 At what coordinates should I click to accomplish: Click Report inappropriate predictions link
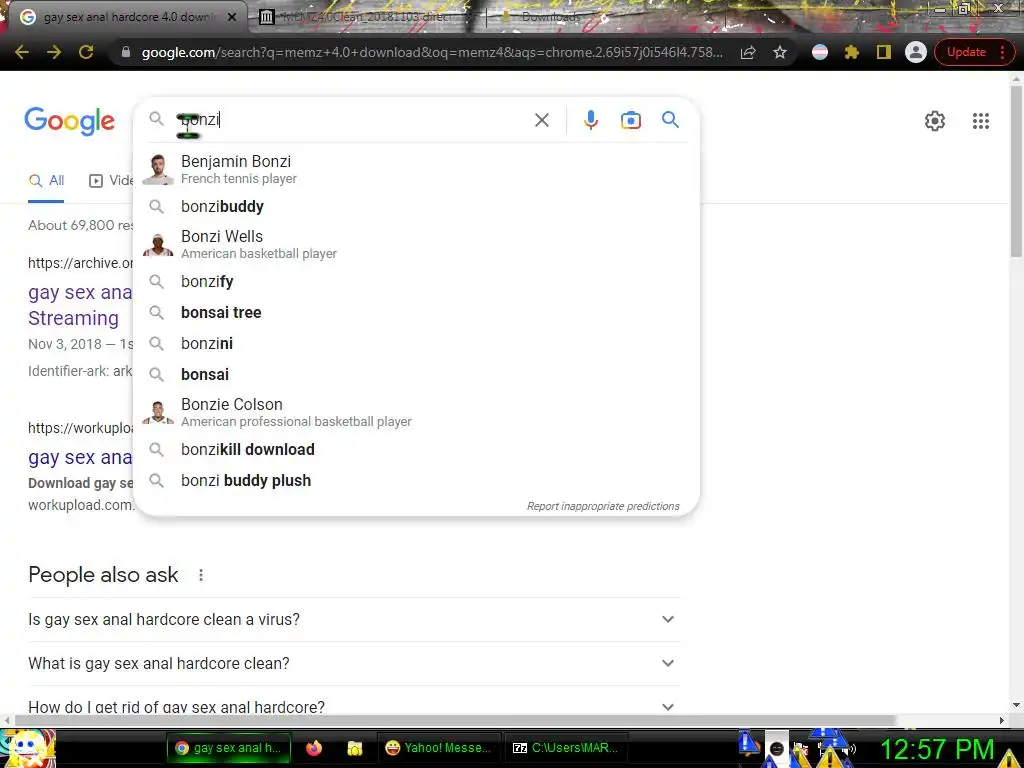[603, 506]
